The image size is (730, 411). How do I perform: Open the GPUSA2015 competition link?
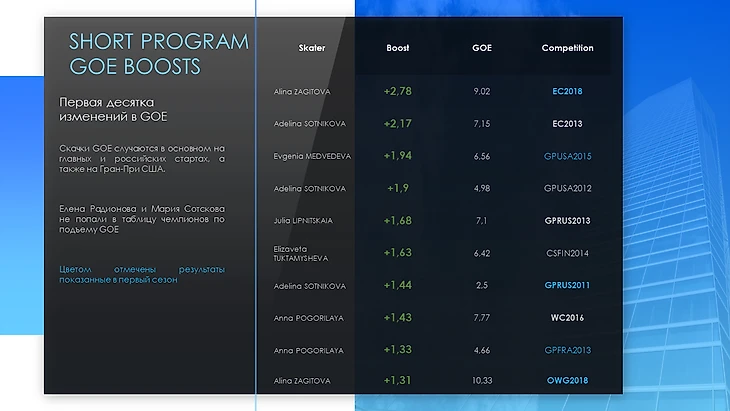567,156
